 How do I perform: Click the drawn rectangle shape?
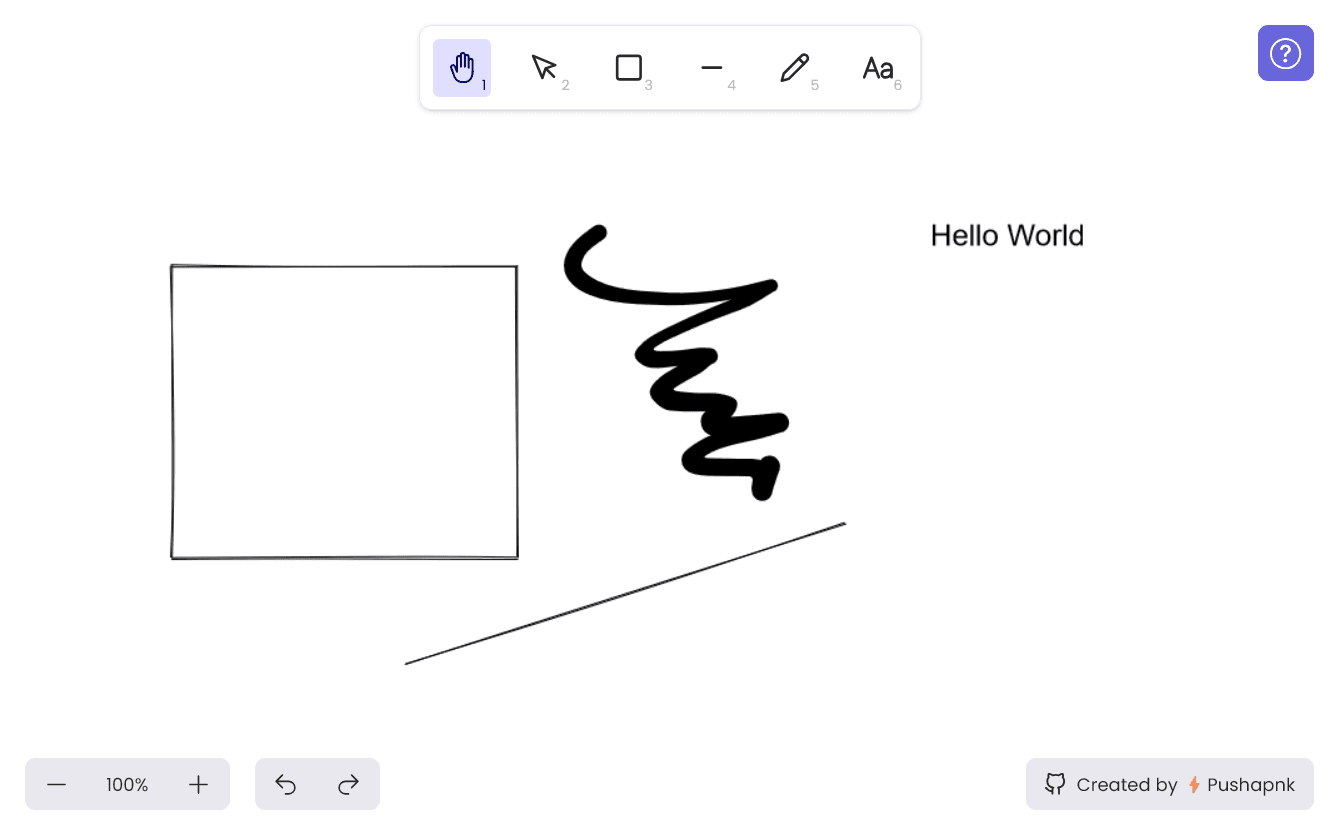click(344, 265)
